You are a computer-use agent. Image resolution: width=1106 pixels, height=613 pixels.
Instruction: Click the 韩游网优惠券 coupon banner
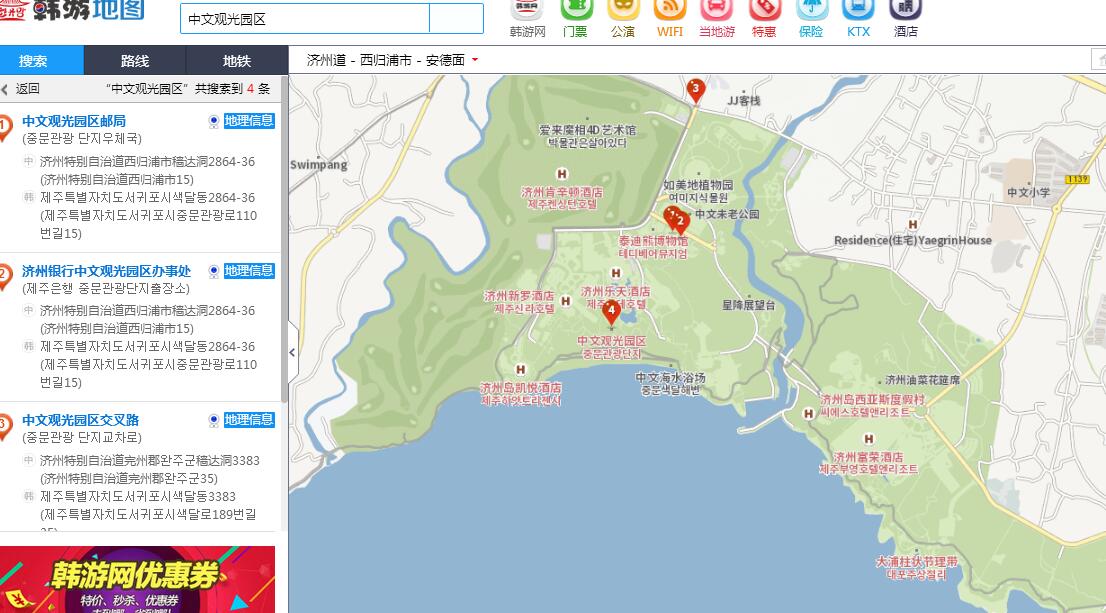pyautogui.click(x=137, y=579)
